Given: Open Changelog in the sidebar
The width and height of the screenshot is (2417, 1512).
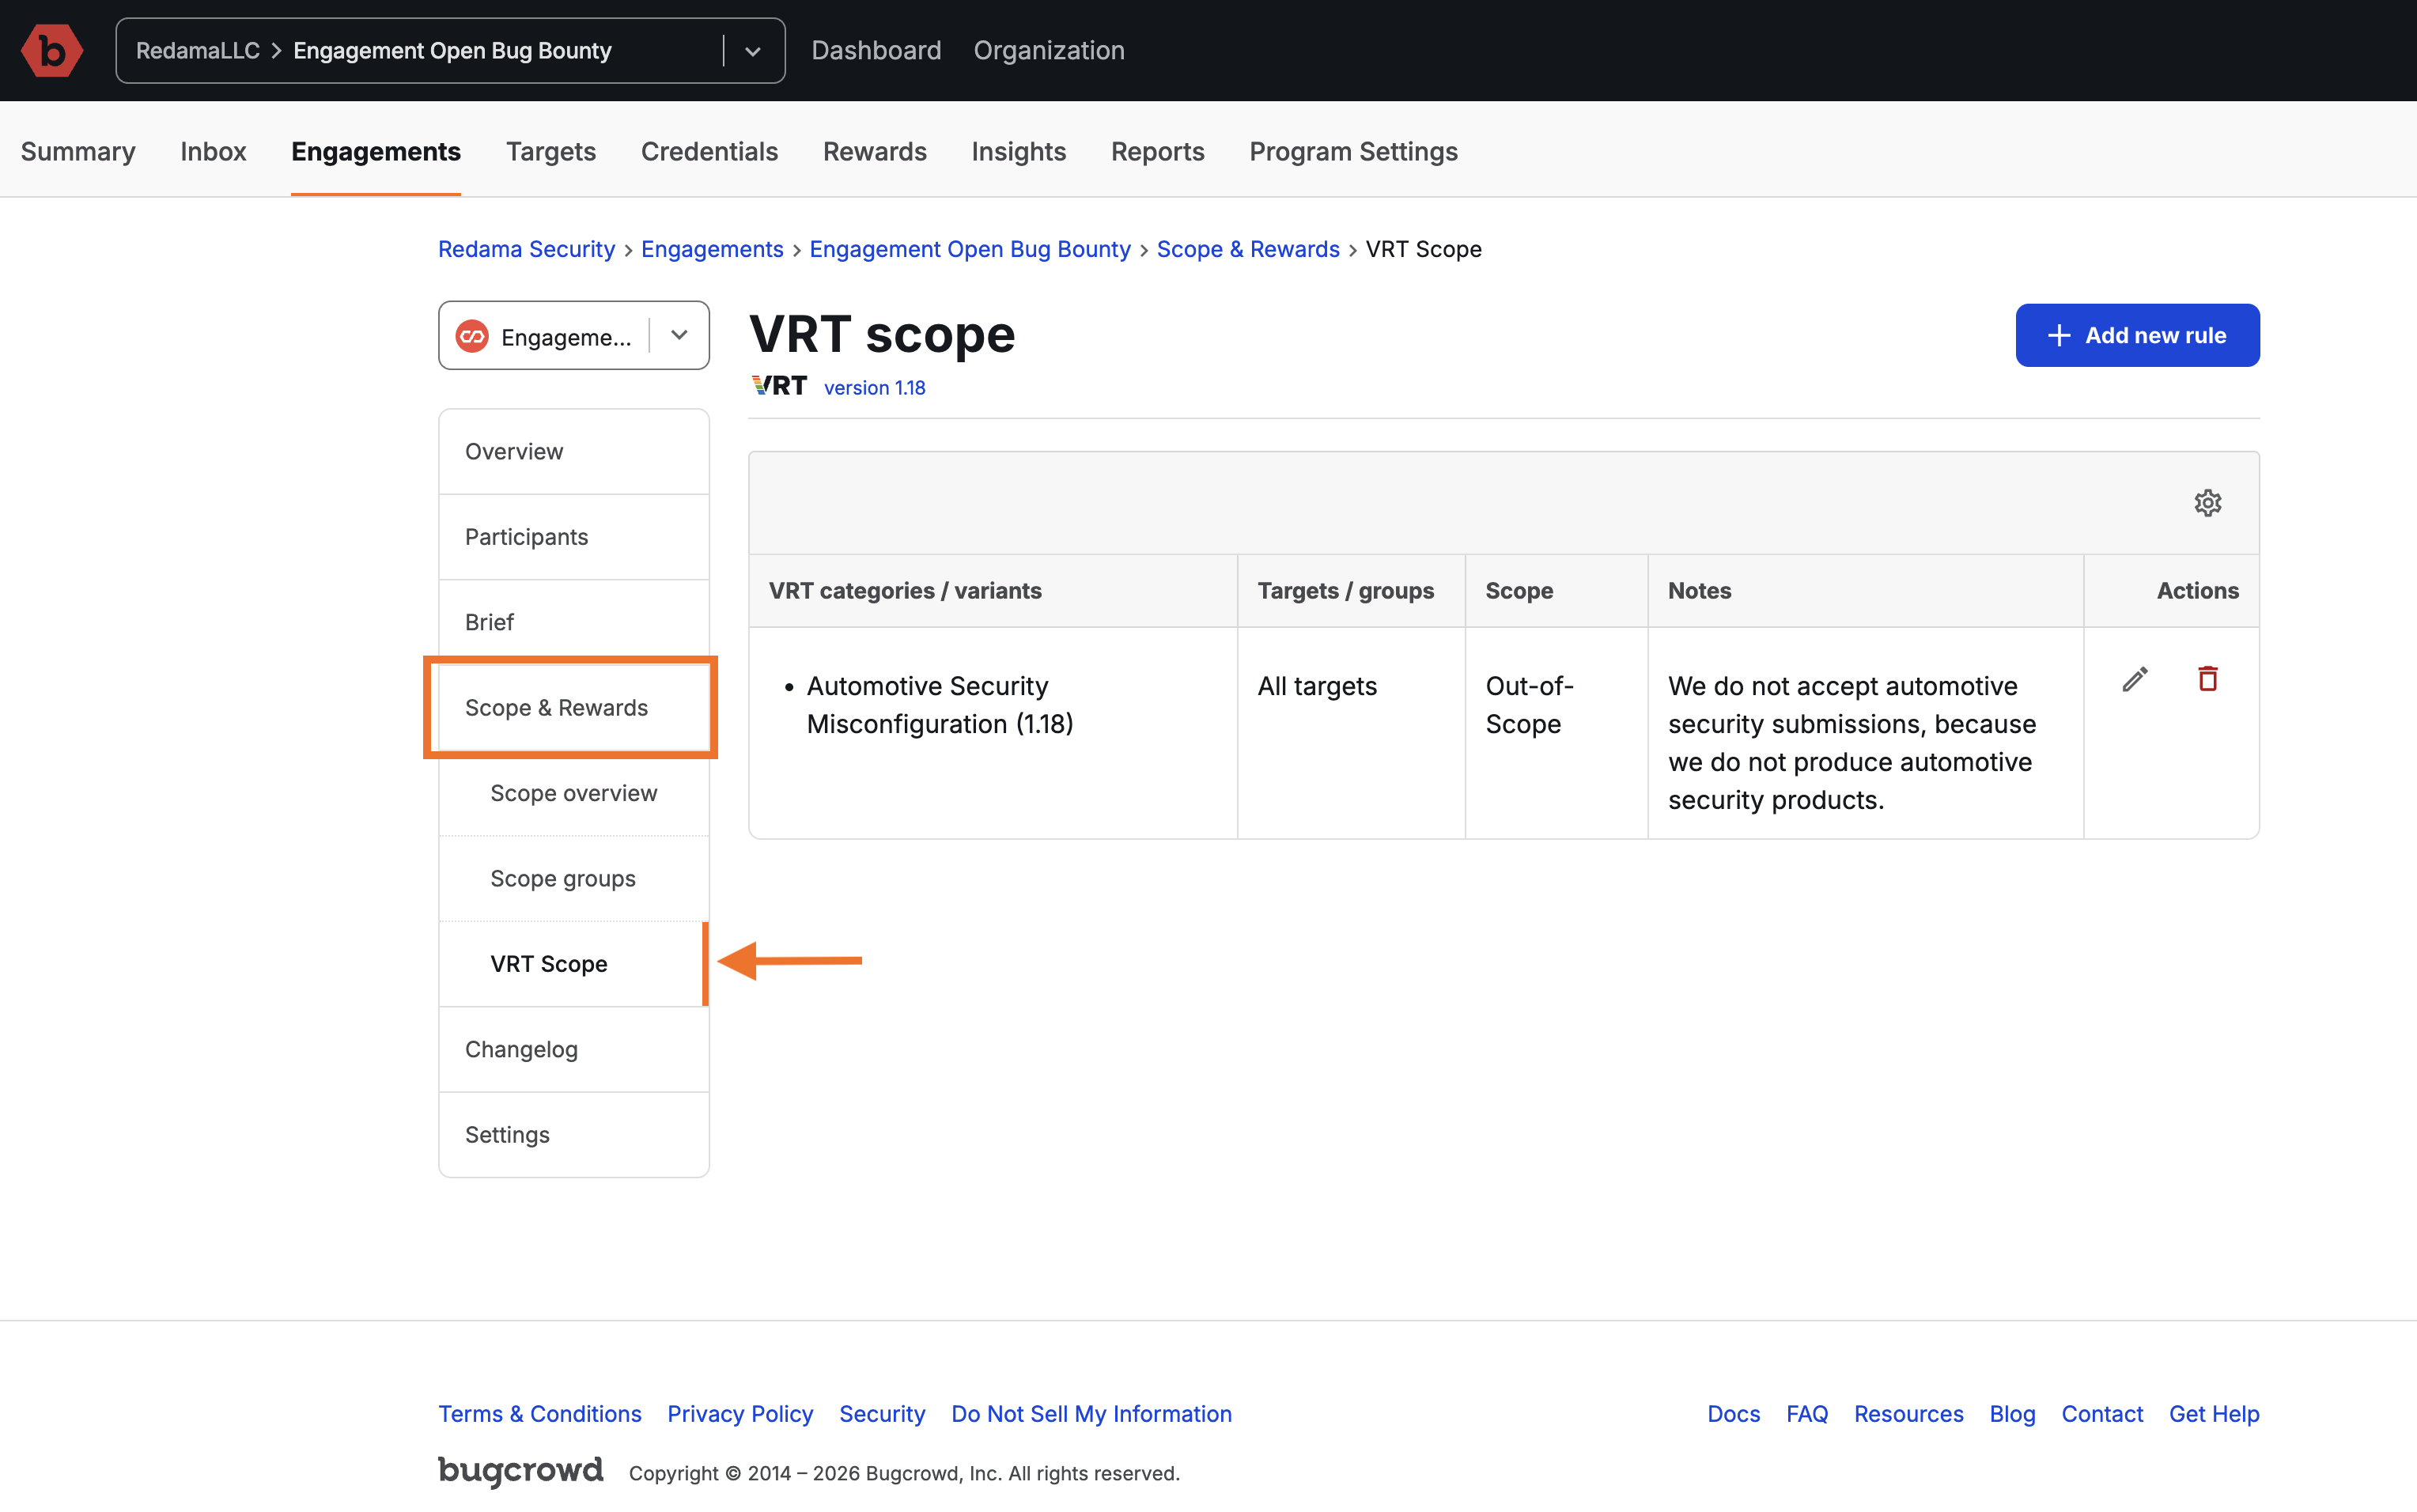Looking at the screenshot, I should coord(574,1049).
